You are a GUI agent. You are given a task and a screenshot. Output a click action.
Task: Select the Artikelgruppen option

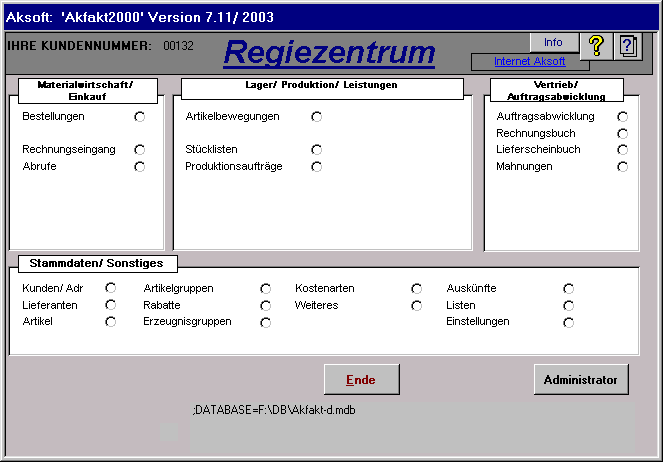(x=265, y=288)
